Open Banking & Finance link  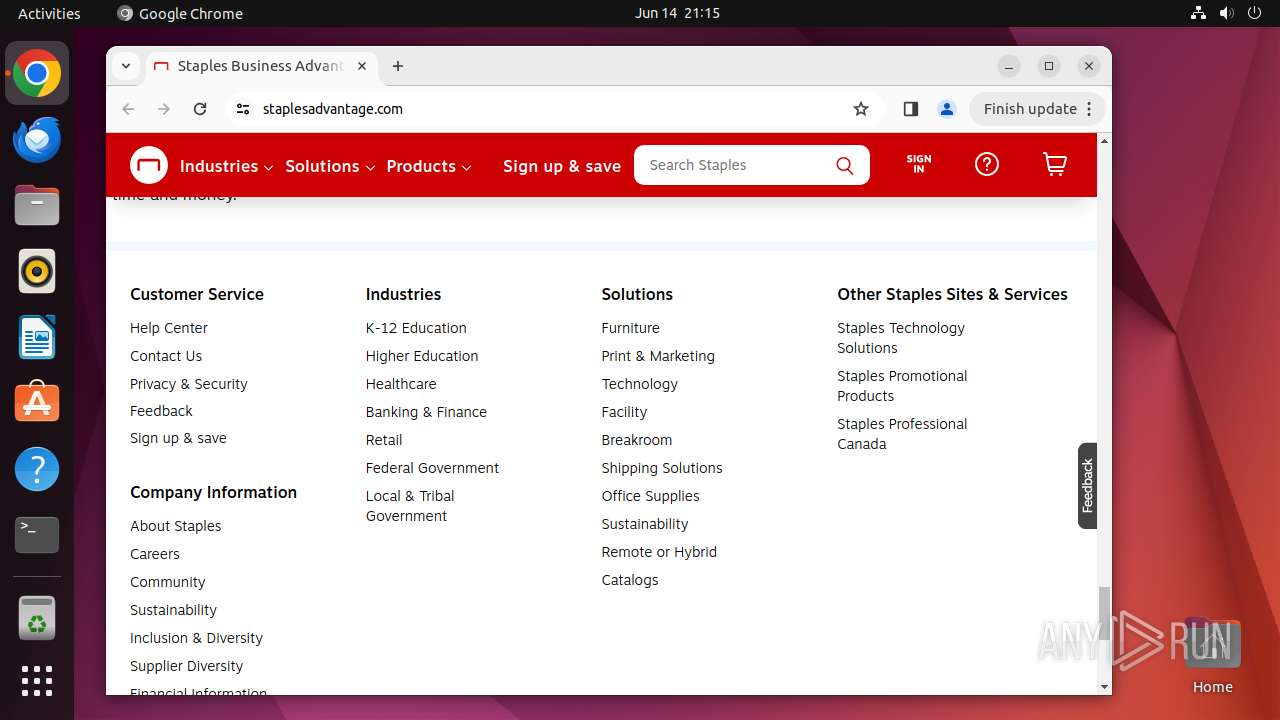tap(426, 412)
